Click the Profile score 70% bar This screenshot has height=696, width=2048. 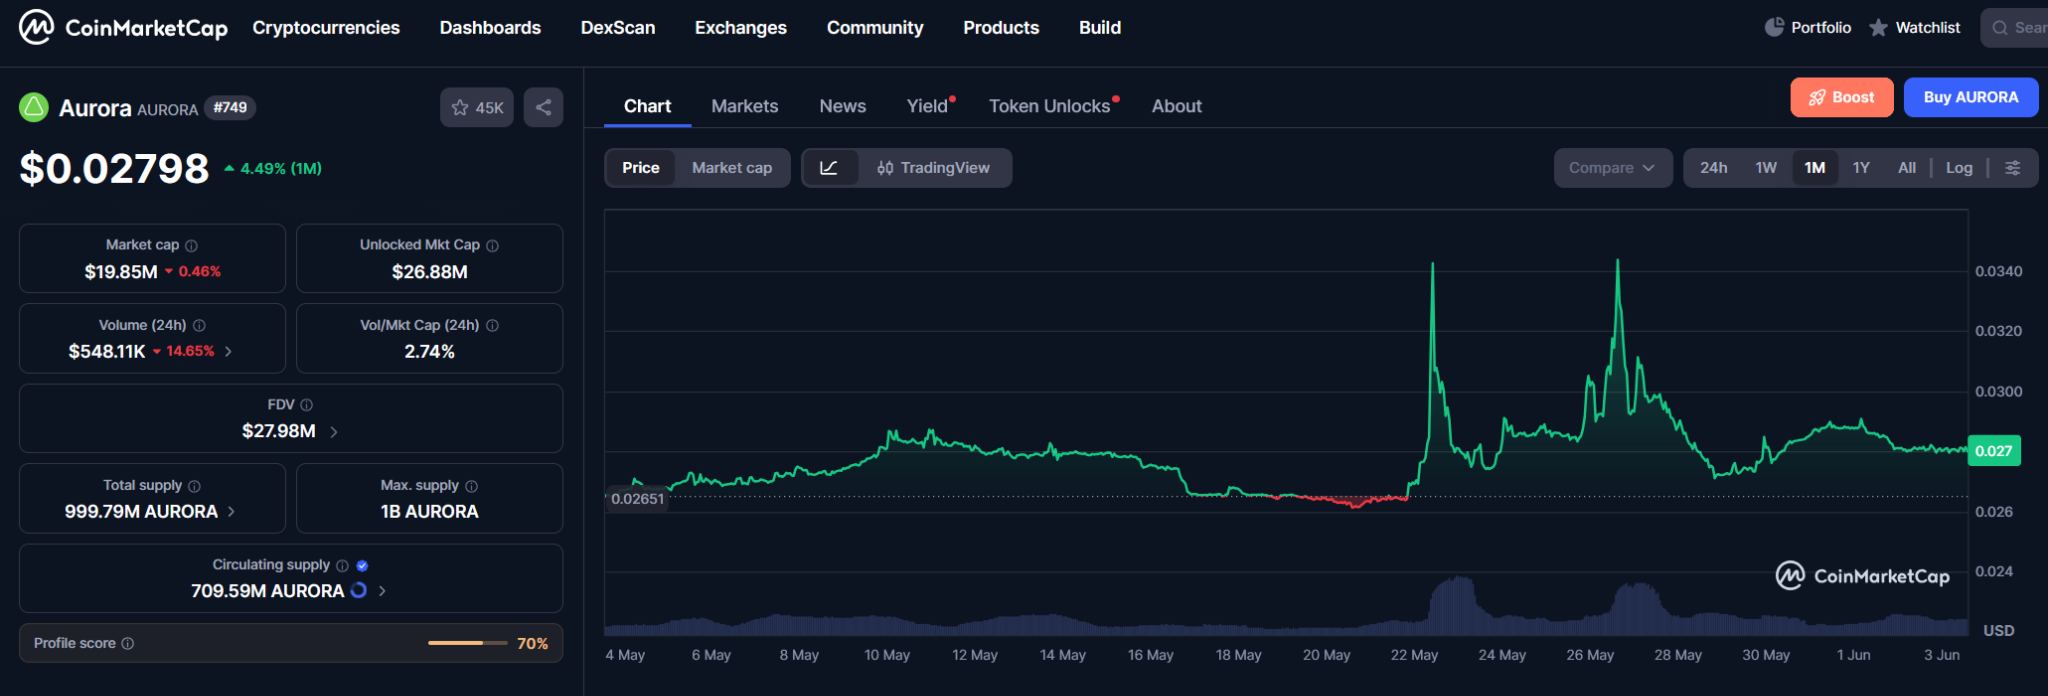point(467,643)
